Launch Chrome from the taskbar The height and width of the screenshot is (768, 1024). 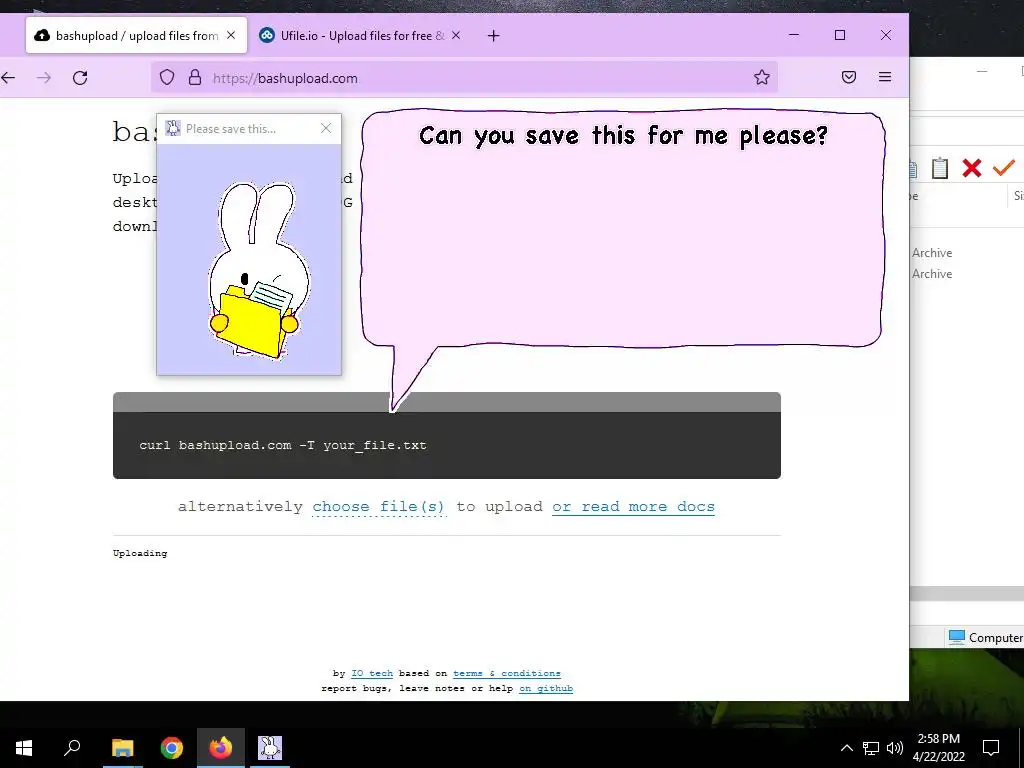point(172,748)
